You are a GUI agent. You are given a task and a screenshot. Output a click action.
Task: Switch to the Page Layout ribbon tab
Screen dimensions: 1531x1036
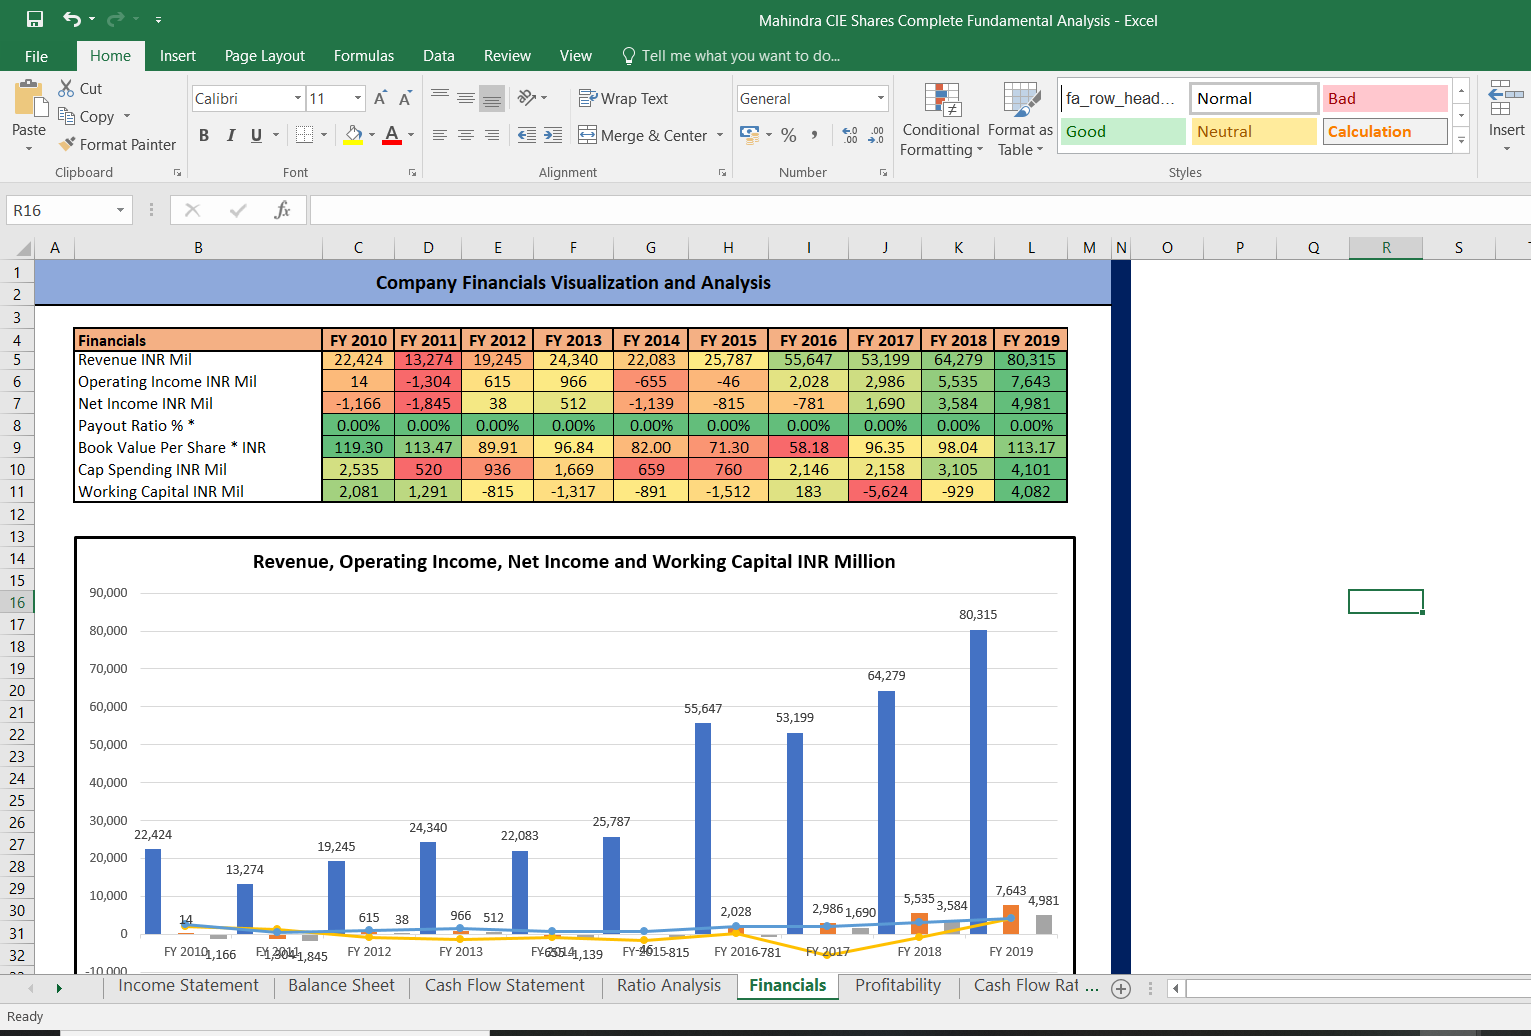click(265, 56)
